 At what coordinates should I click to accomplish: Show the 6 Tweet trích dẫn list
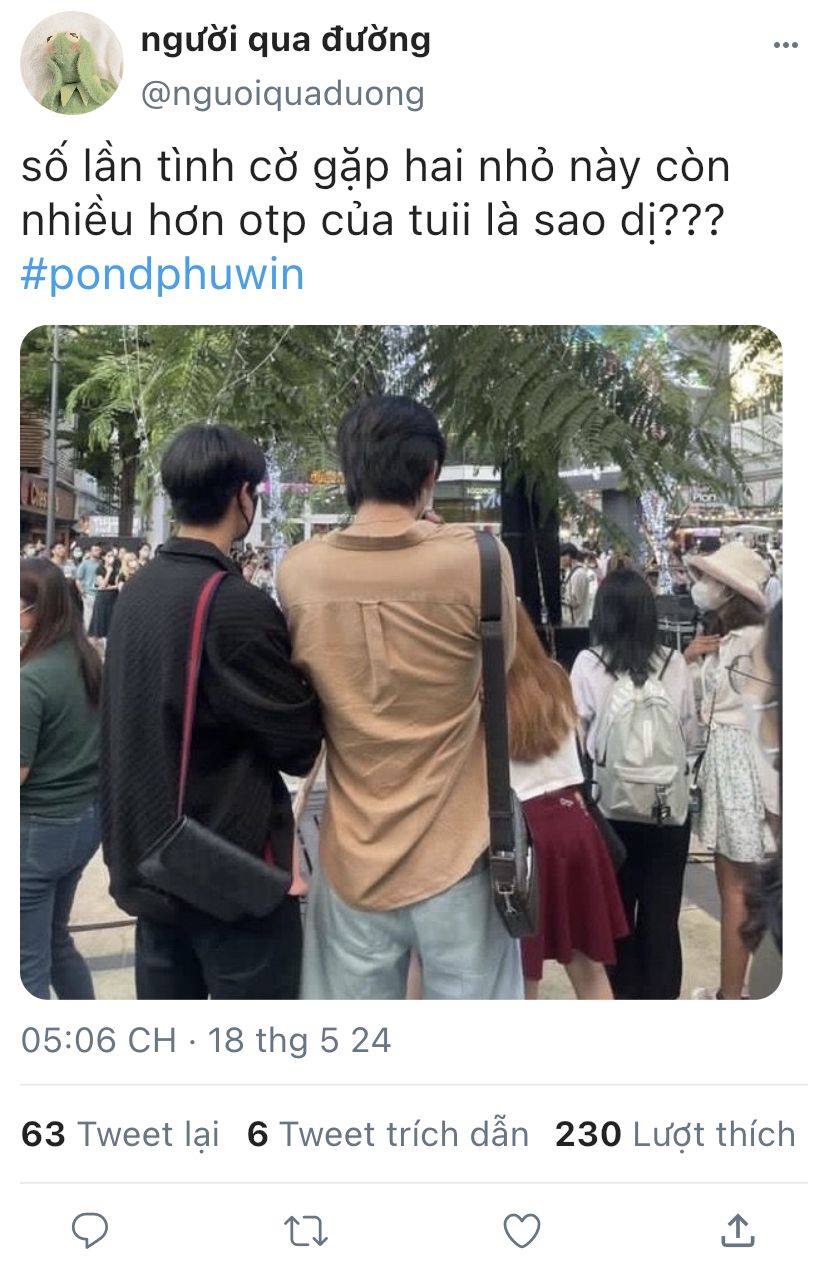coord(388,1134)
